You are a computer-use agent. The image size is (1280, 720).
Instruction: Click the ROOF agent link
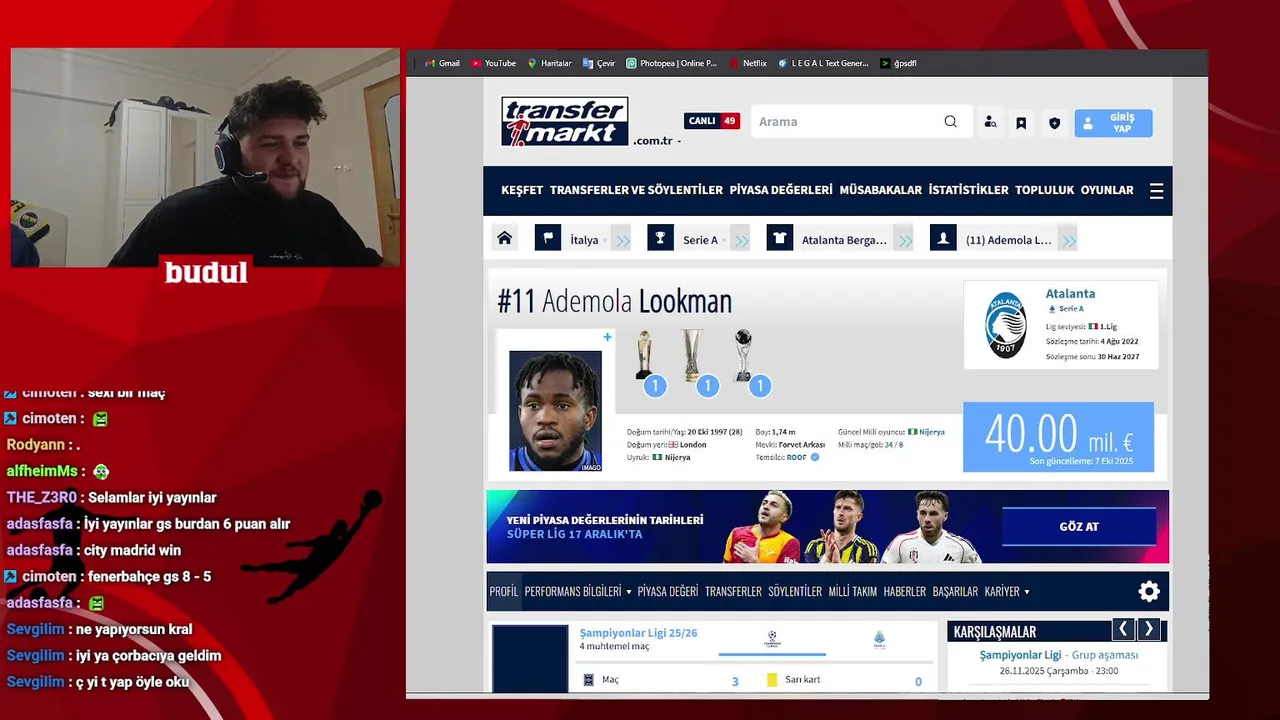[x=796, y=457]
